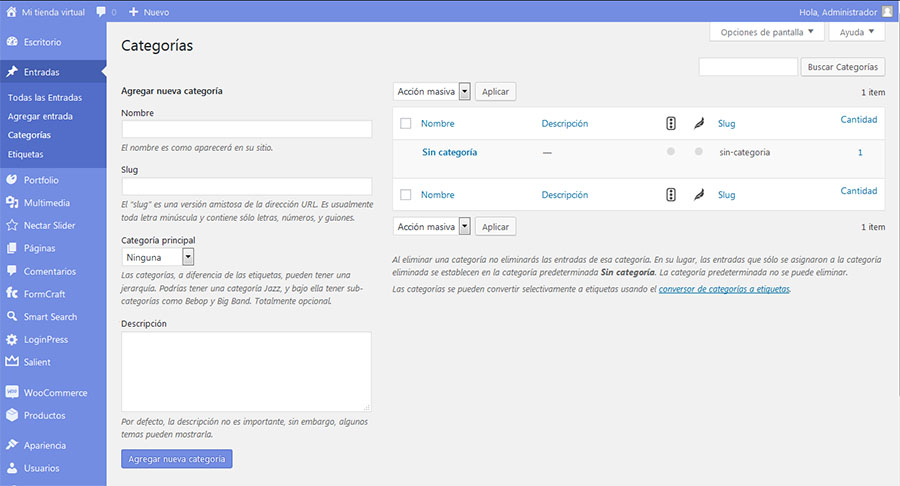
Task: Open the Categoría principal Ninguna dropdown
Action: coord(158,257)
